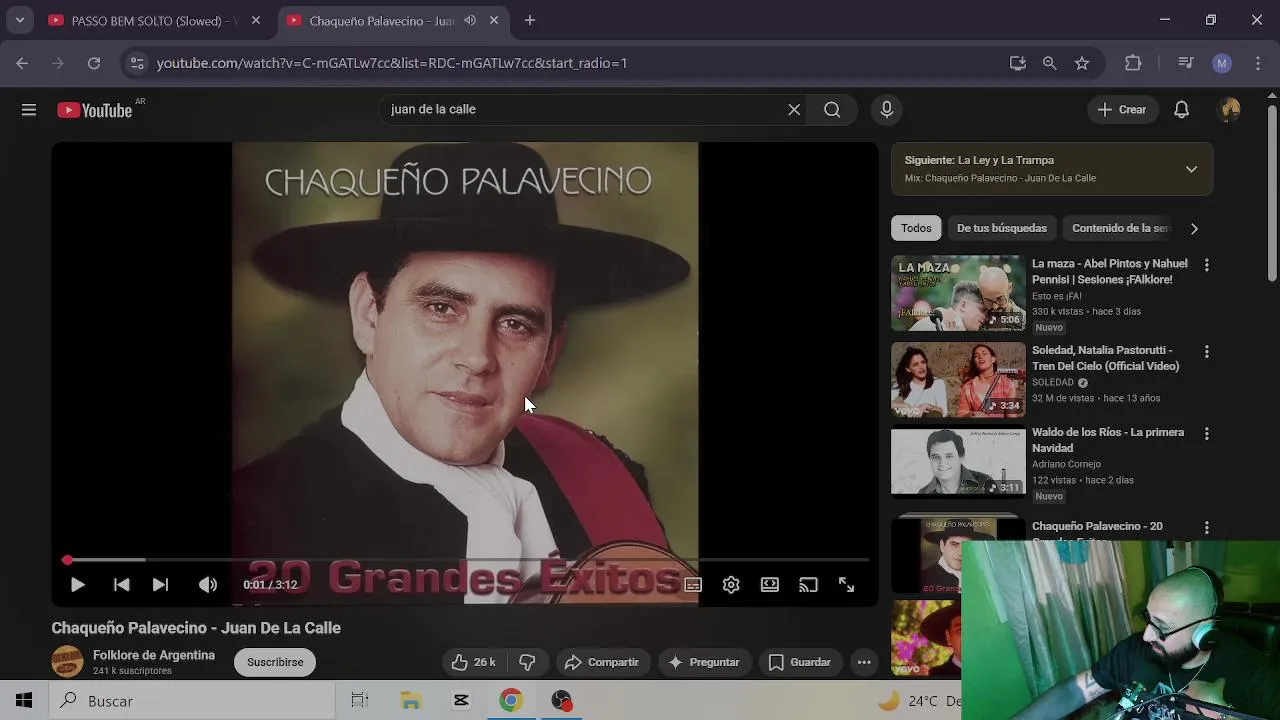Enter fullscreen mode

coord(846,585)
